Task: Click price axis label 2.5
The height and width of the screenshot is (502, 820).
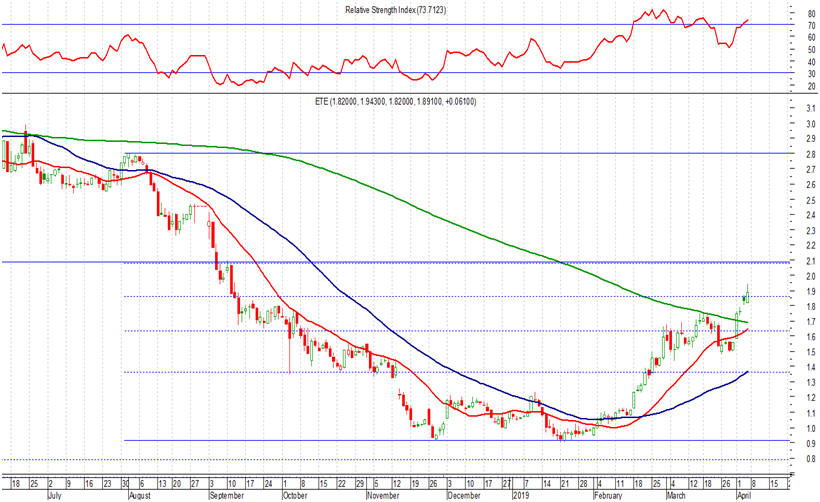Action: [811, 200]
